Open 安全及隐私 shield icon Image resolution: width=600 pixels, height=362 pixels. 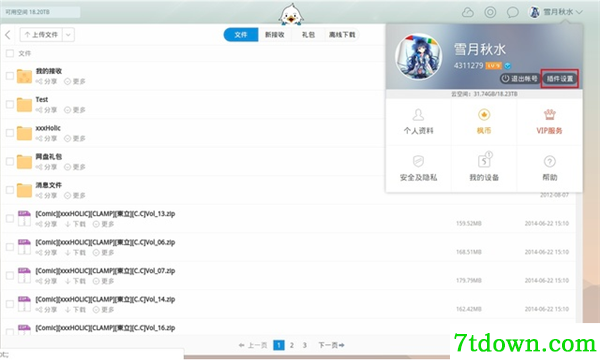[x=418, y=161]
